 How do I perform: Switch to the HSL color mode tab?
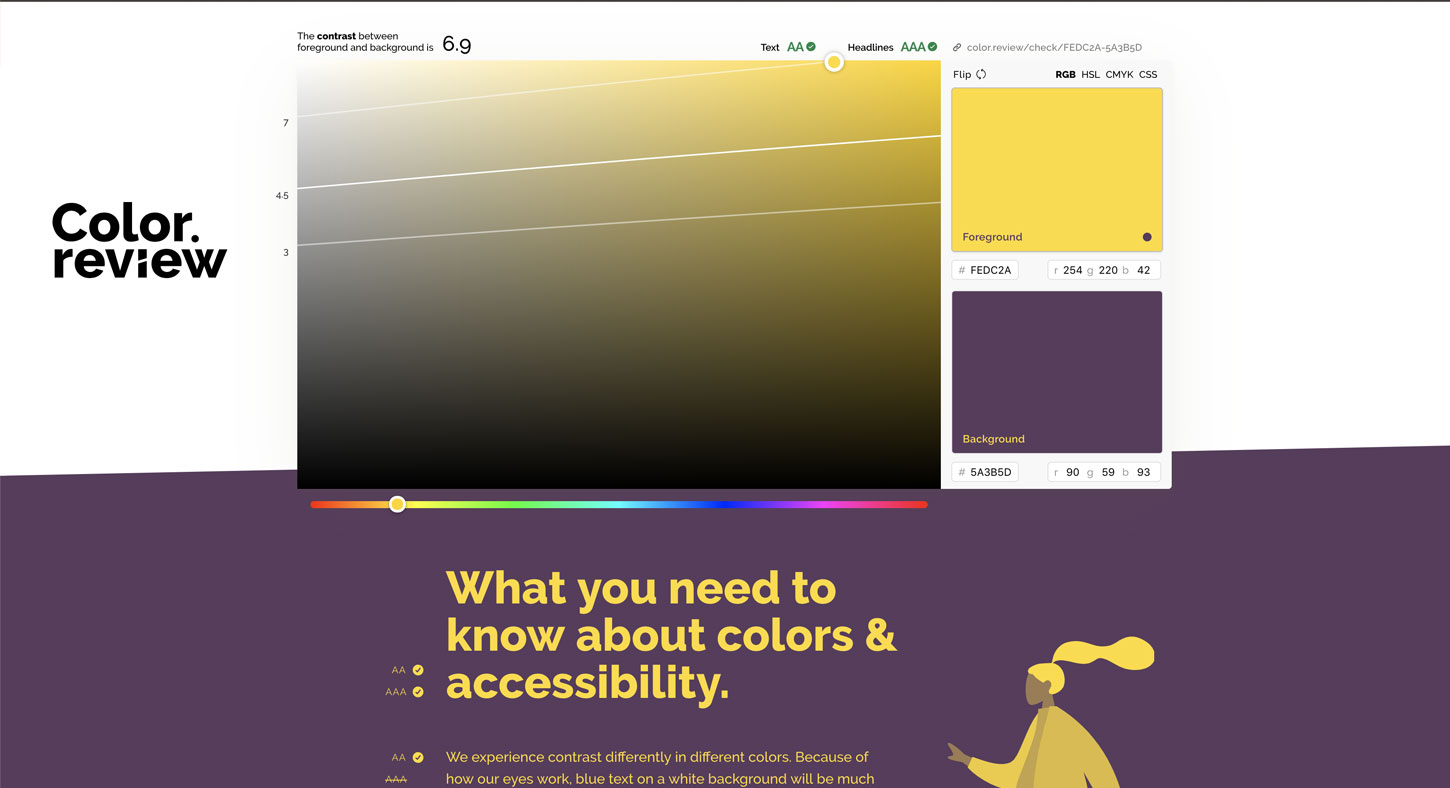(x=1090, y=74)
